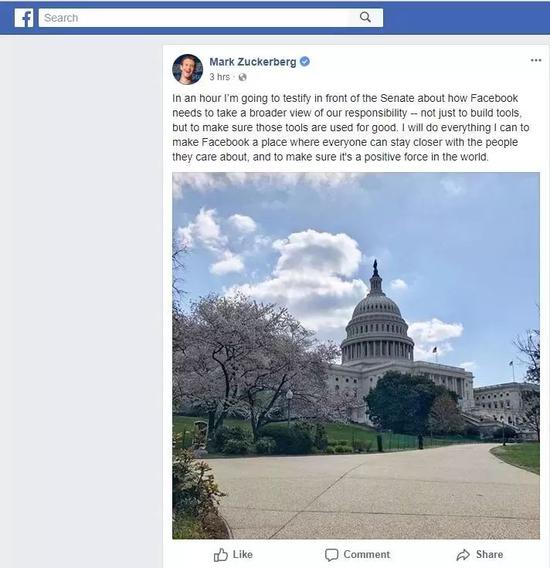Click the speech bubble Comment icon
Image resolution: width=550 pixels, height=568 pixels.
332,555
